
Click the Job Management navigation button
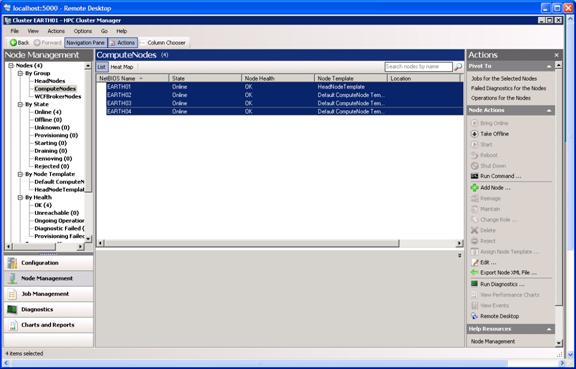click(x=48, y=294)
